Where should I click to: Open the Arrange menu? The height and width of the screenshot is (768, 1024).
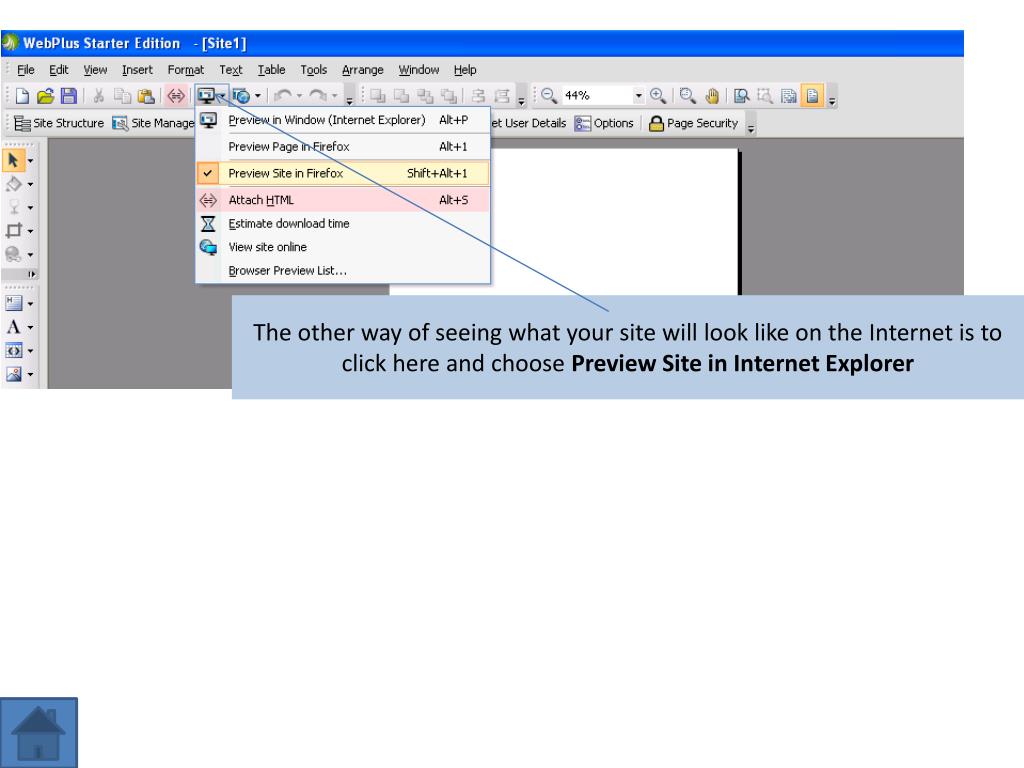click(x=362, y=70)
